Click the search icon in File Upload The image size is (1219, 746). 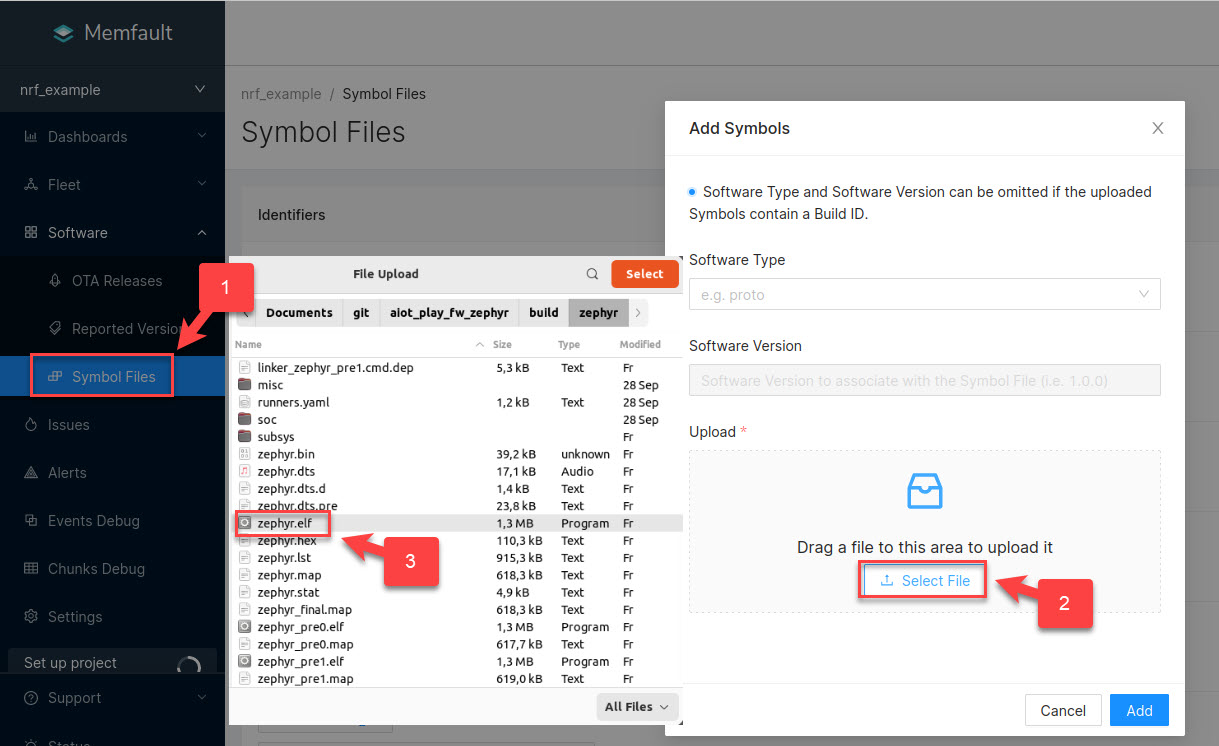pos(592,274)
